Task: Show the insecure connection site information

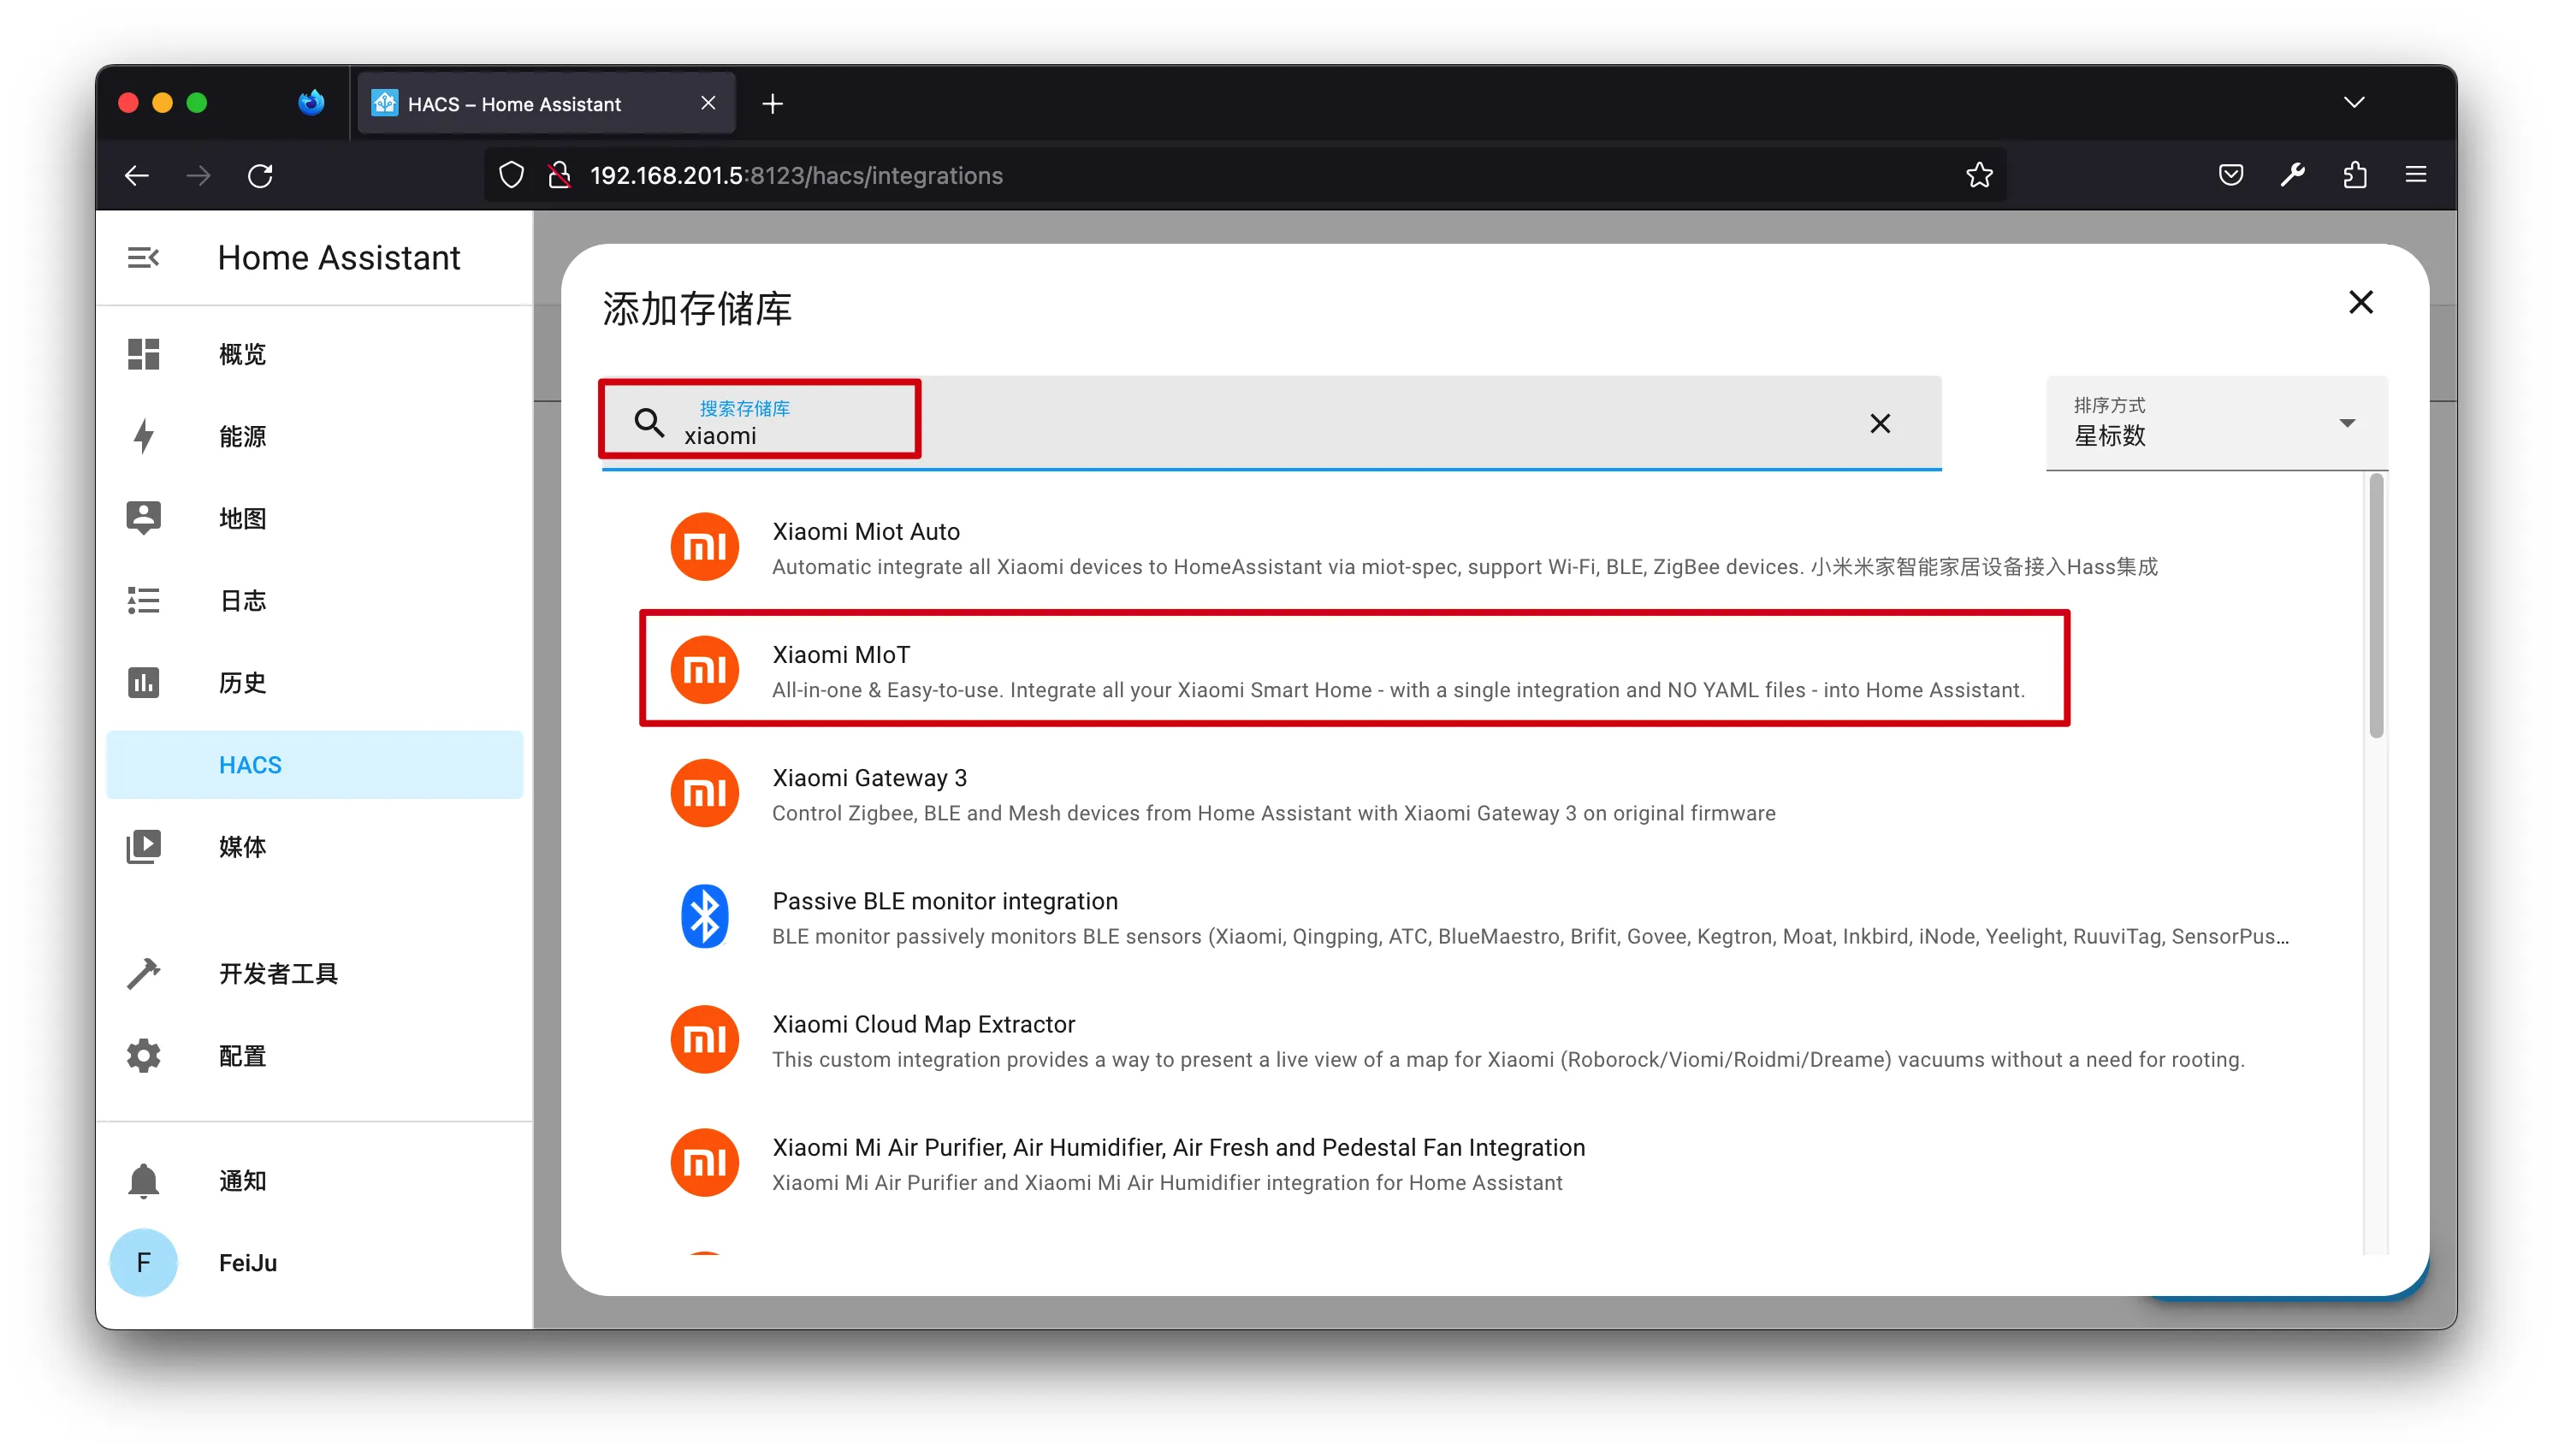Action: (x=560, y=176)
